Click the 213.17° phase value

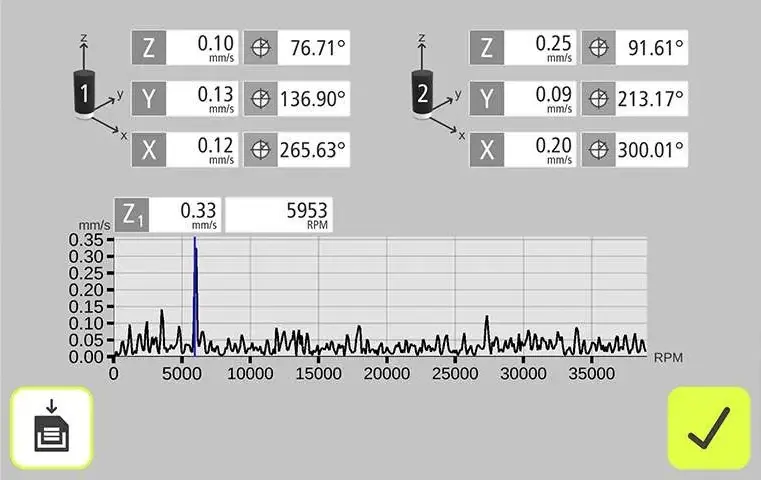point(651,99)
